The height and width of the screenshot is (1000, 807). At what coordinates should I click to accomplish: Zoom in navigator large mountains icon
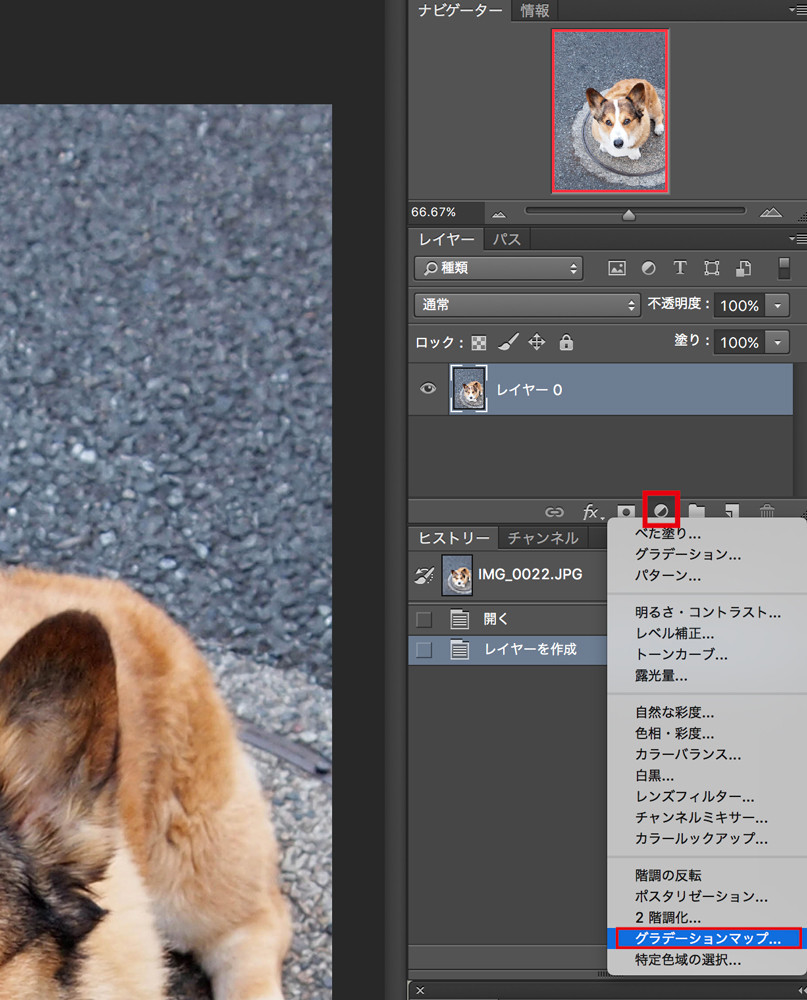click(x=771, y=212)
